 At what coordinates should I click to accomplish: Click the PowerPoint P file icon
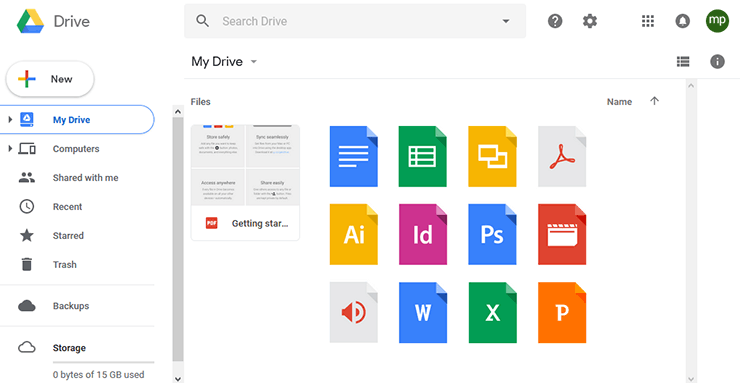click(562, 312)
